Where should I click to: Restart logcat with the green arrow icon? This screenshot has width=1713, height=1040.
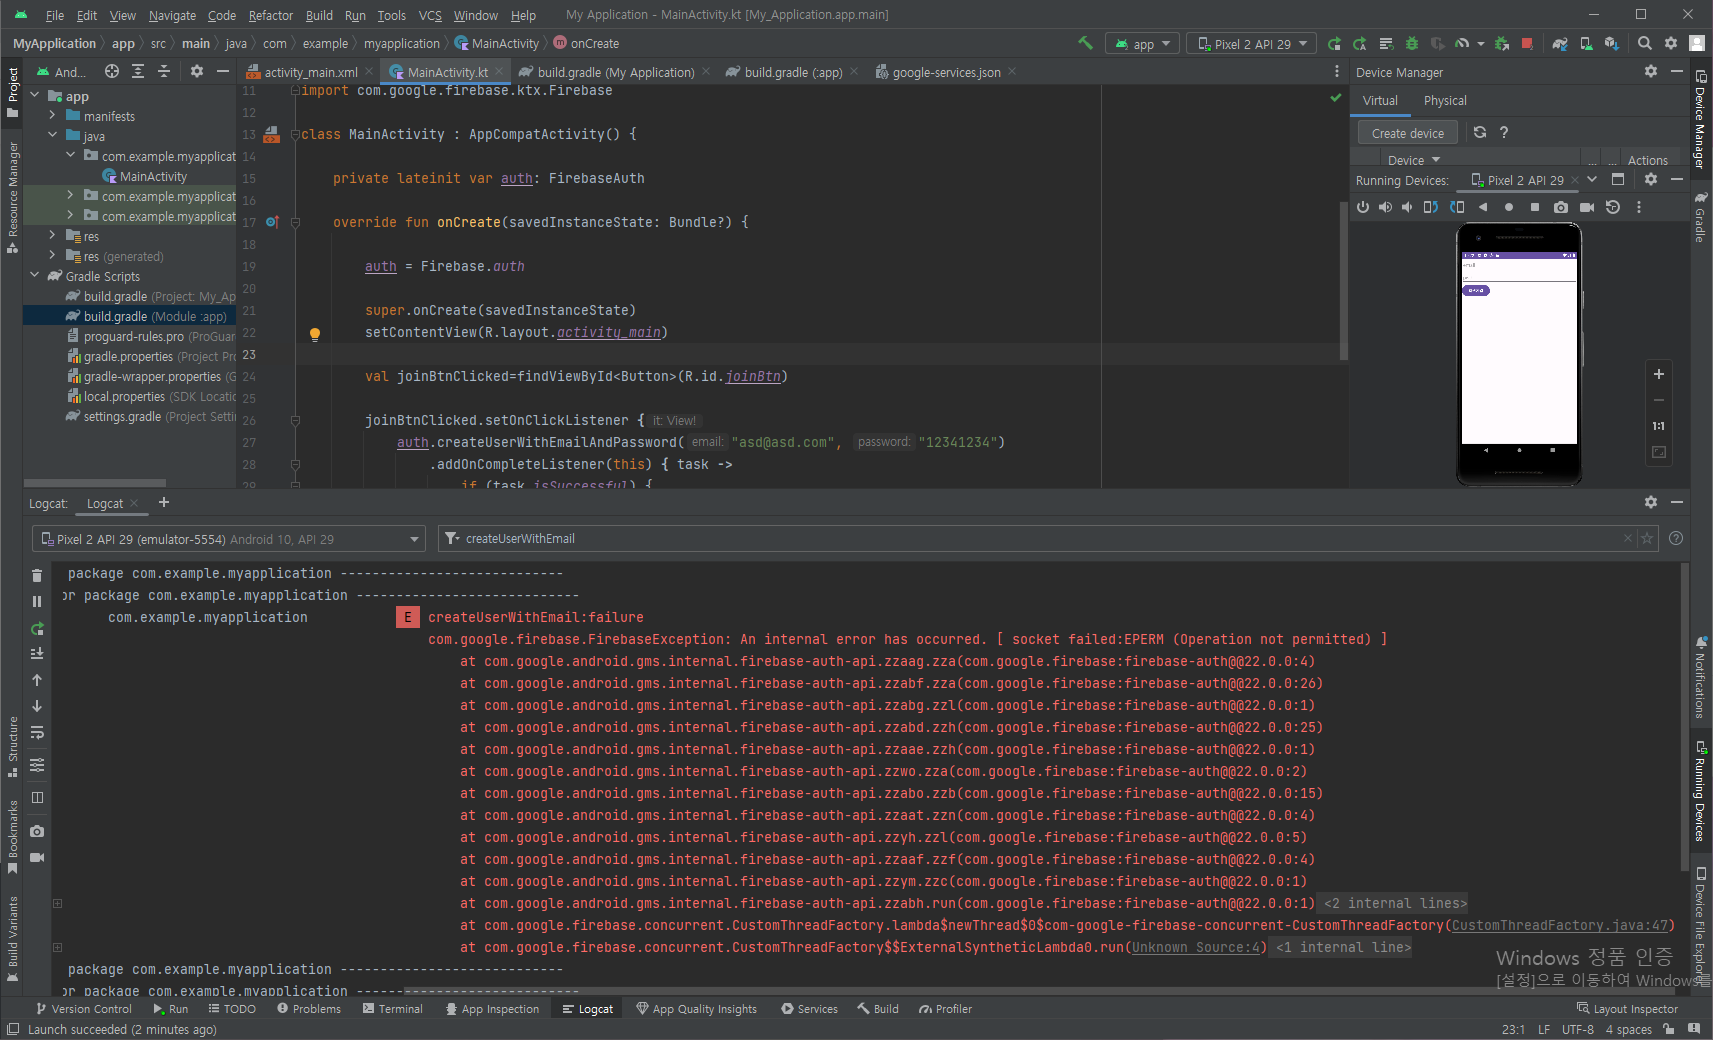(x=37, y=628)
